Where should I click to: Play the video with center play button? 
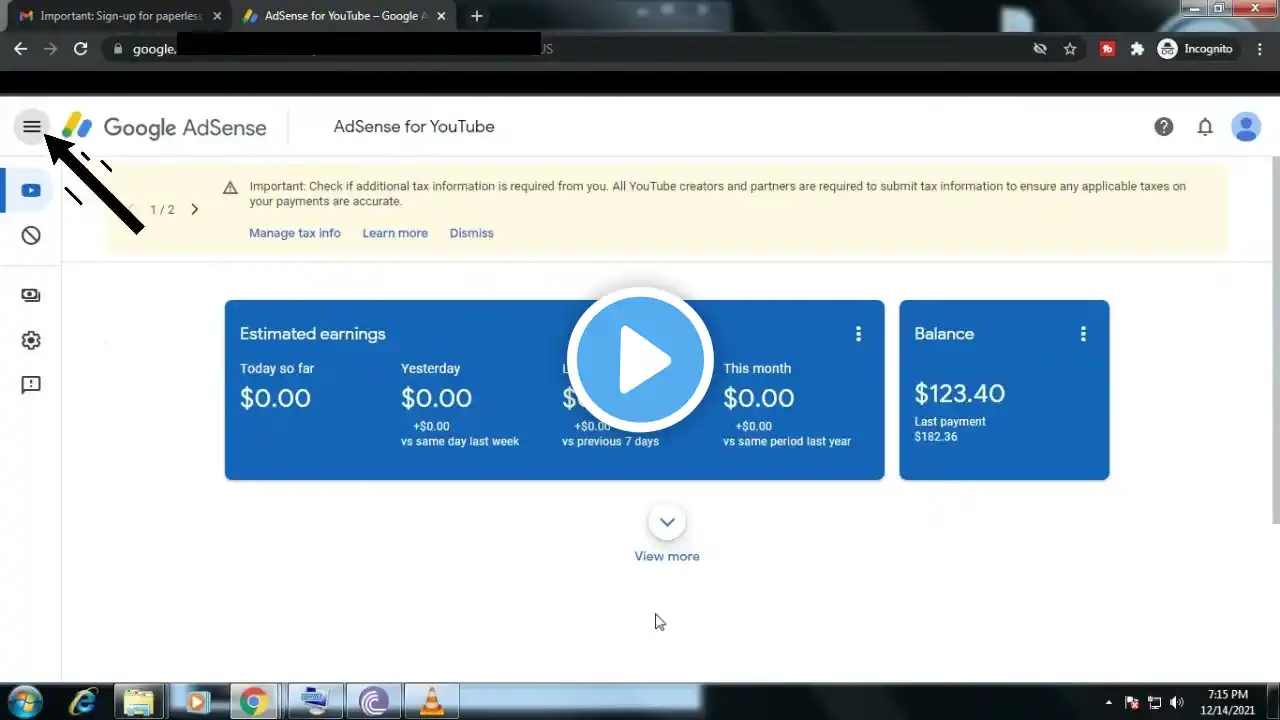point(640,360)
